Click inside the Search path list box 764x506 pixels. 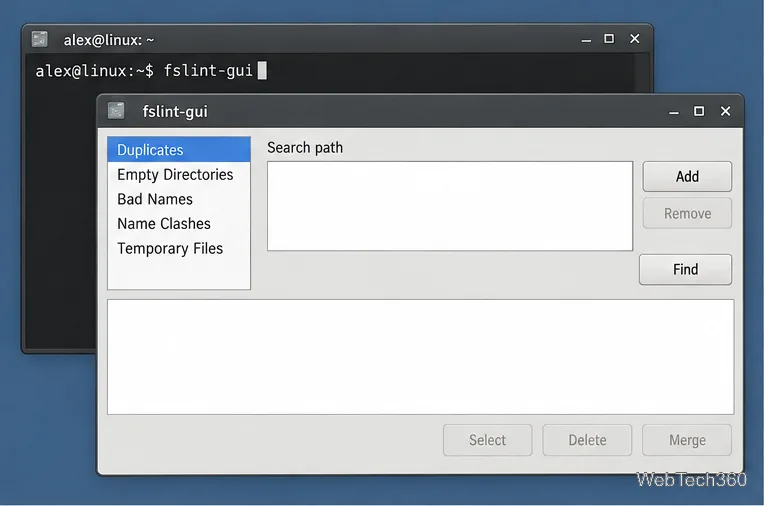coord(450,206)
